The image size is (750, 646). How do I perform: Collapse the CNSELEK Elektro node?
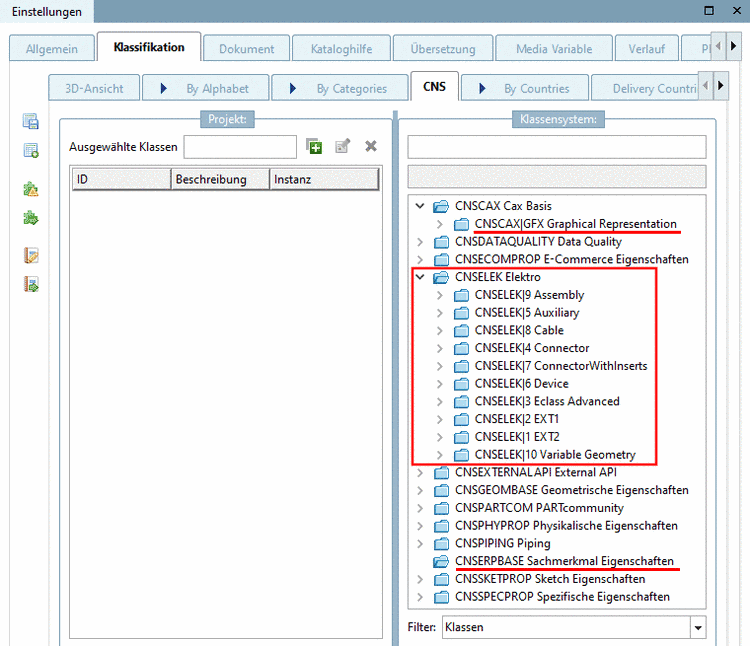pyautogui.click(x=420, y=277)
